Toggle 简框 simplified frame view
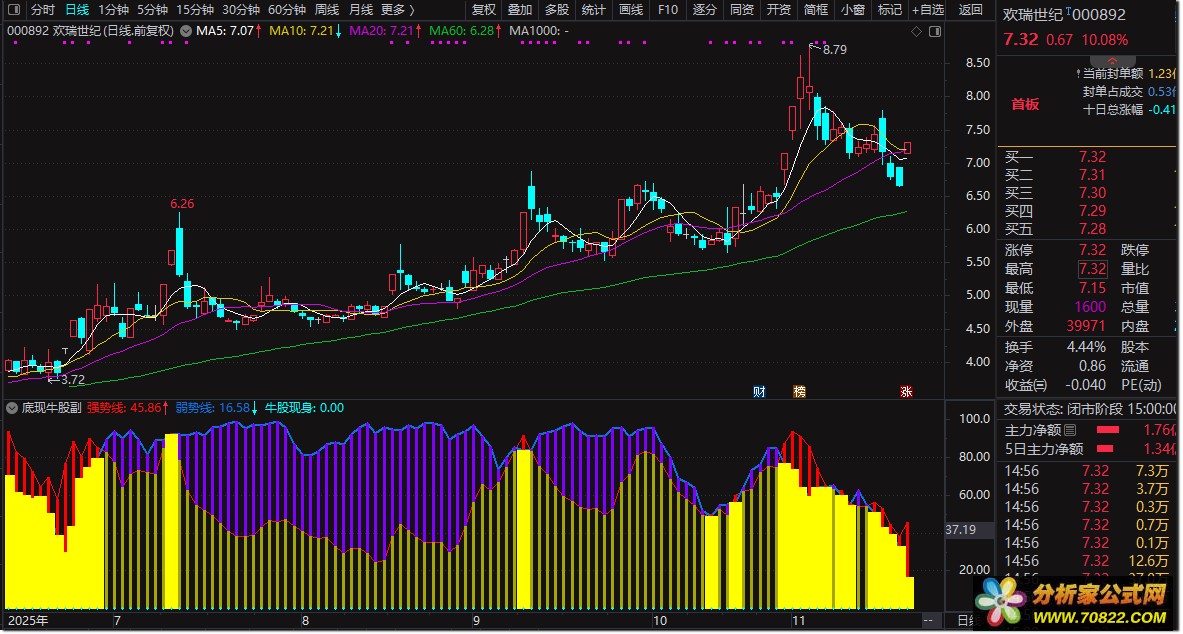 click(816, 10)
